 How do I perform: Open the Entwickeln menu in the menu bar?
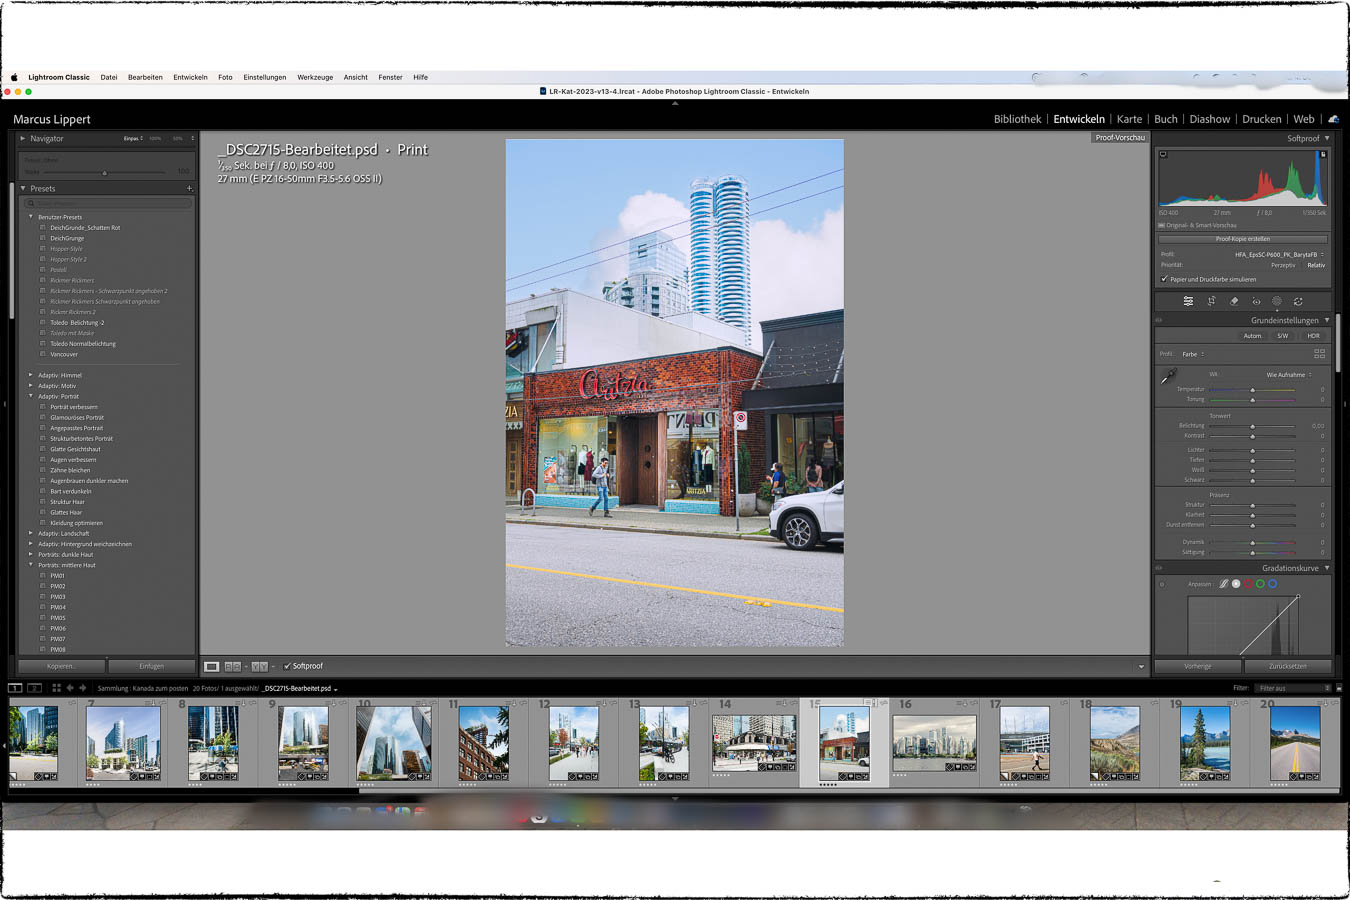[x=190, y=77]
